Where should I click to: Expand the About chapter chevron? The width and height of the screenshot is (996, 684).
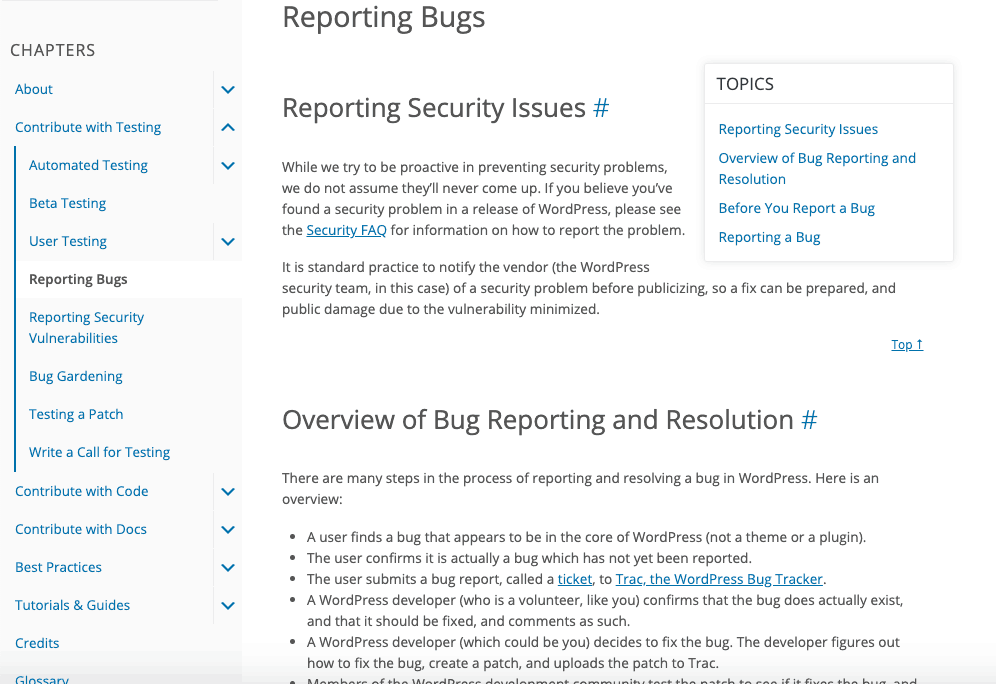228,90
